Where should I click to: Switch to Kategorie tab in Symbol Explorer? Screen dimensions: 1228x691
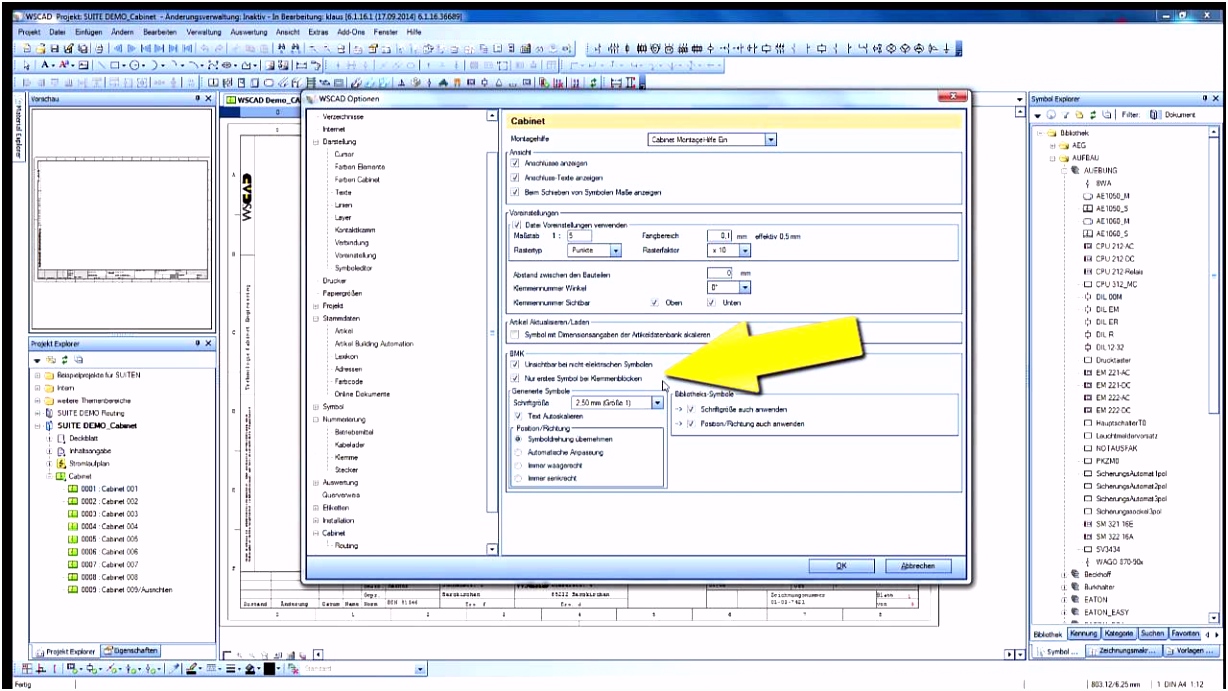(1119, 633)
